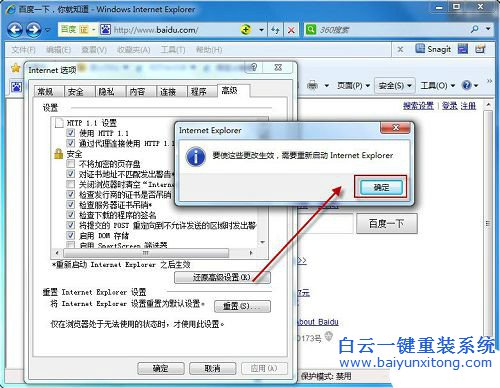Click 确定 at bottom of Internet 选项
500x388 pixels.
point(161,368)
